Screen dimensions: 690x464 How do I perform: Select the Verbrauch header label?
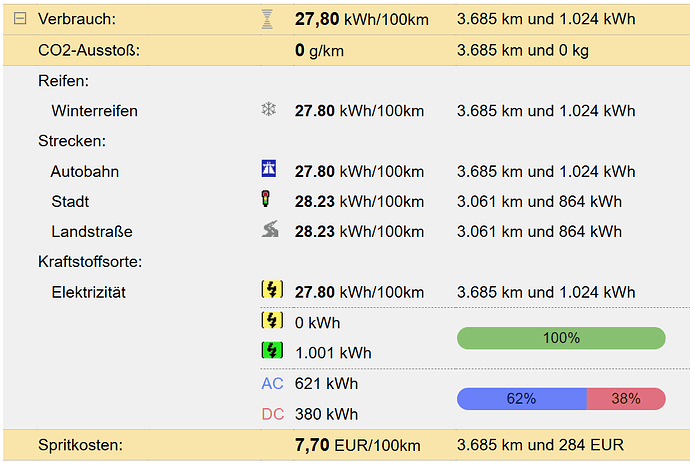click(x=77, y=19)
